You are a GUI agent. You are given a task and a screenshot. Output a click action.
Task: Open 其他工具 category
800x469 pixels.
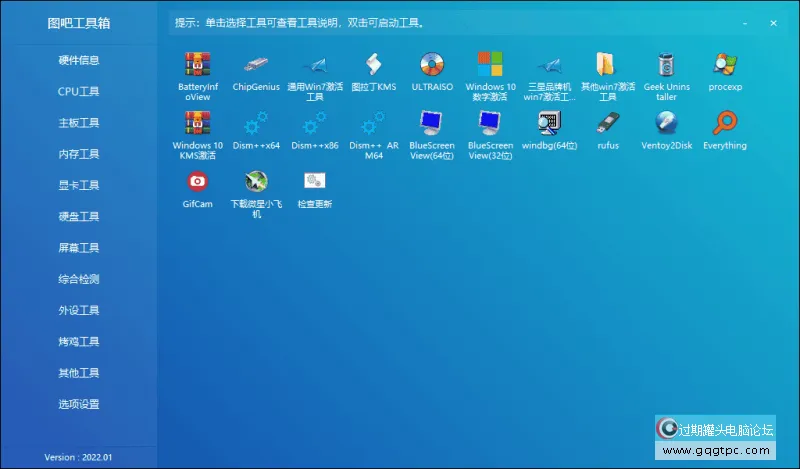[x=79, y=373]
